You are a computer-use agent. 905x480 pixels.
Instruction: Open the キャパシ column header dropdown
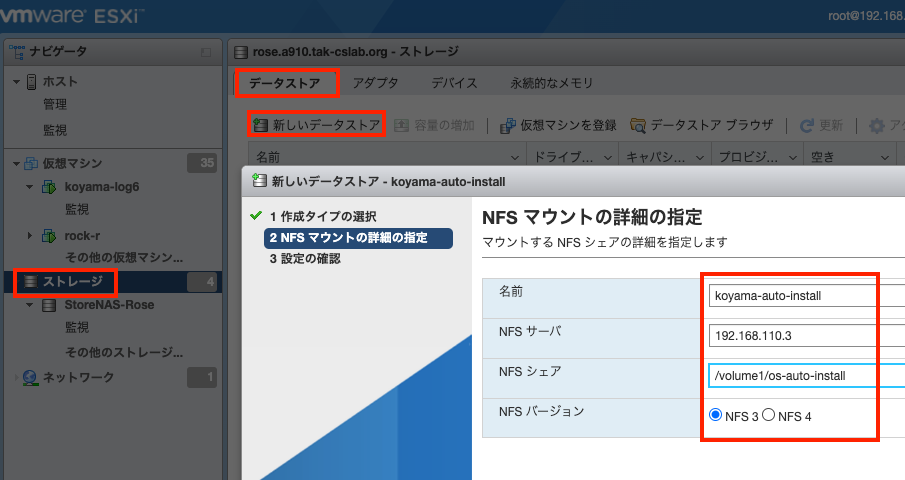coord(700,158)
